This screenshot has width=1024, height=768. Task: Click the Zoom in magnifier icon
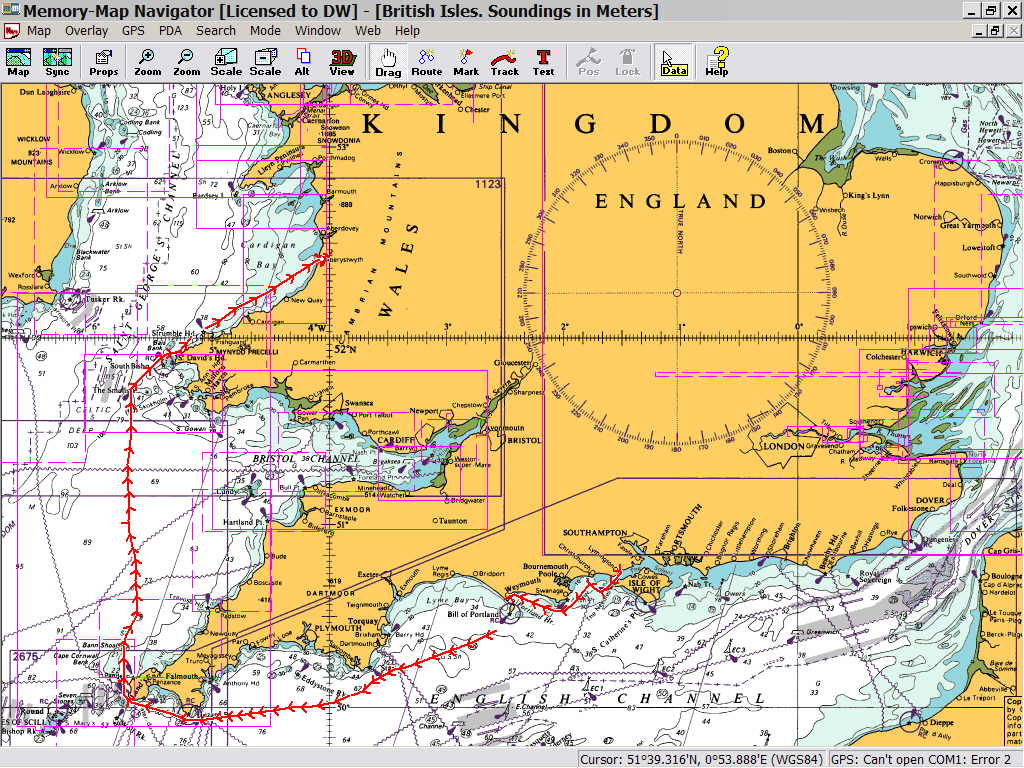148,62
